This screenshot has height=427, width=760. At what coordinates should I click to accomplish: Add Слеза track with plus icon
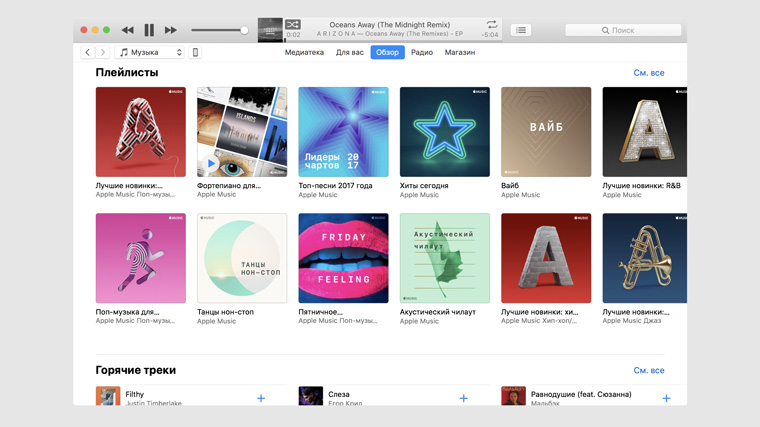pos(463,398)
